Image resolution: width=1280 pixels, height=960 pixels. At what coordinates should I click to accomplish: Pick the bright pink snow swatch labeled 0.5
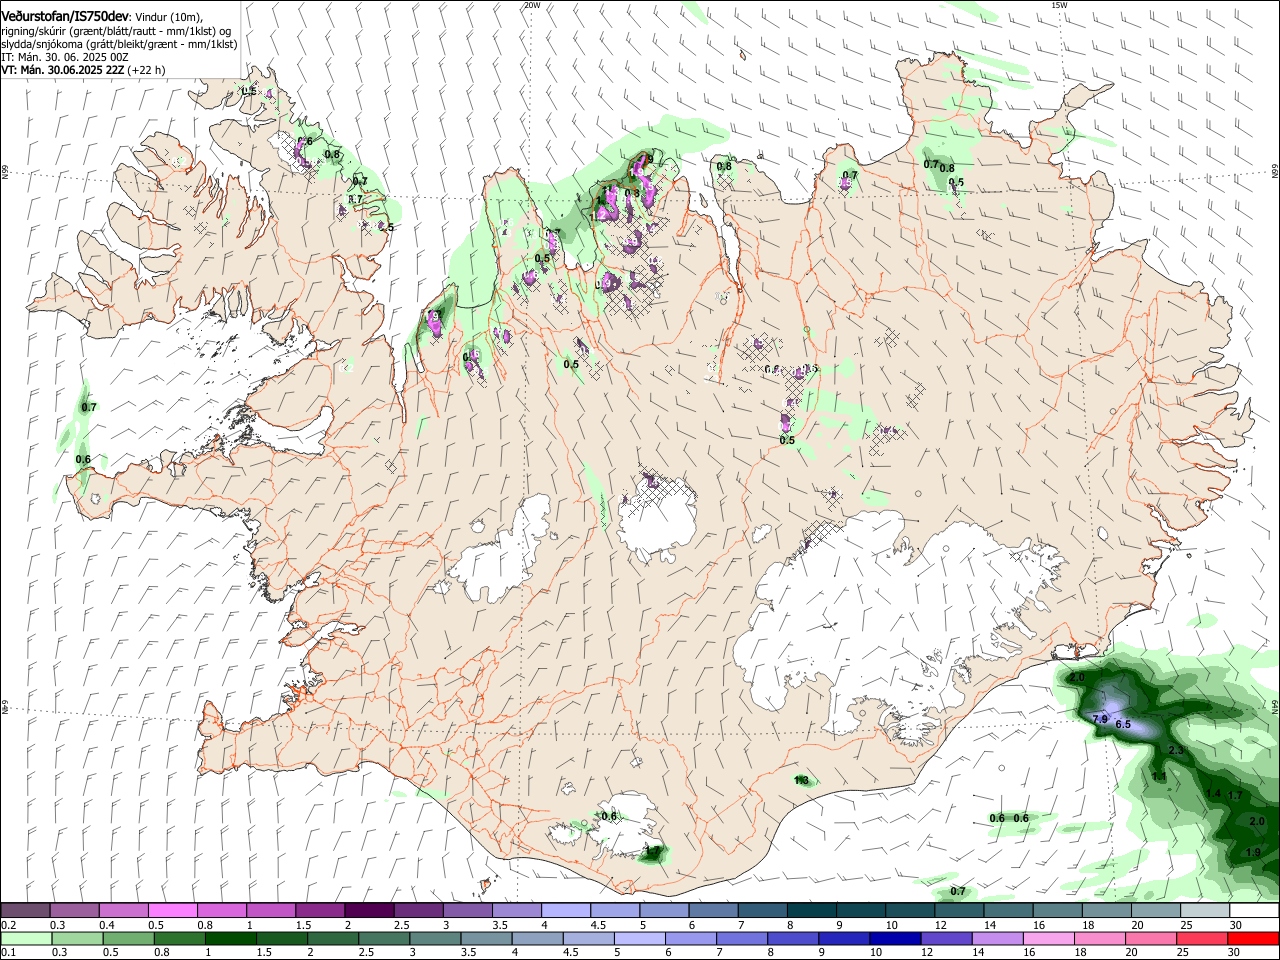[172, 910]
